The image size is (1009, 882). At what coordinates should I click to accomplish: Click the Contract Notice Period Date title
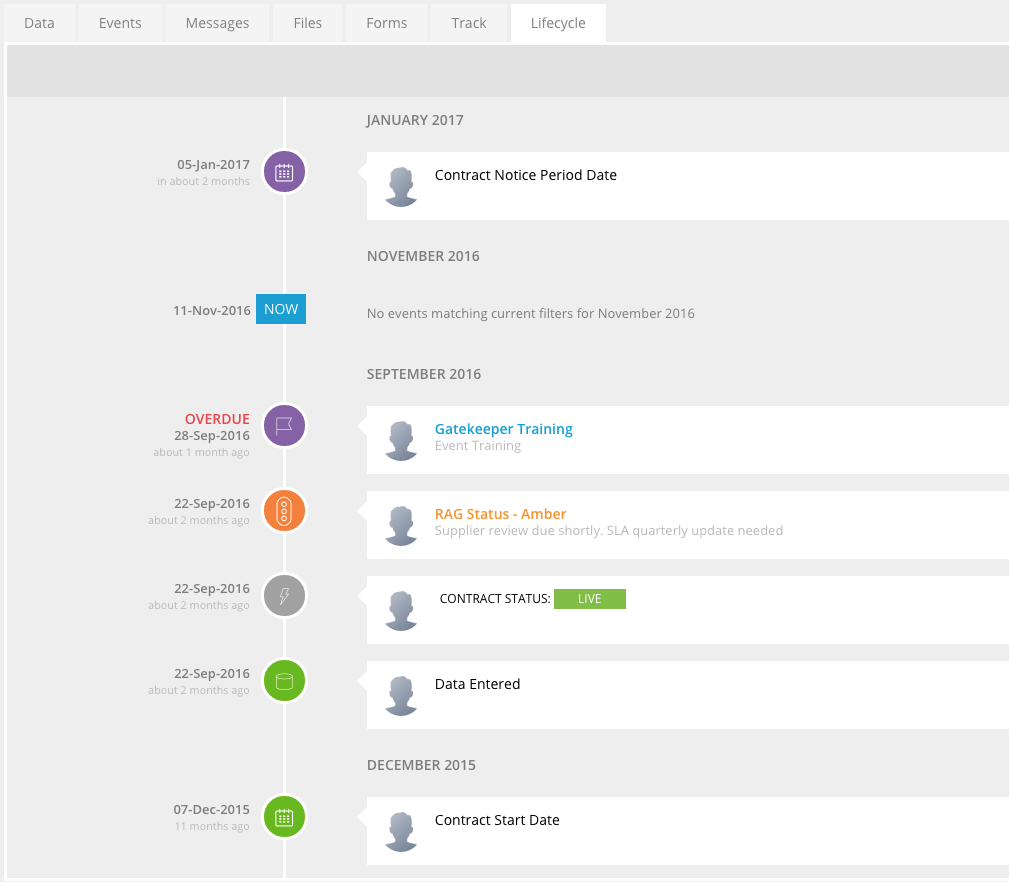tap(526, 175)
